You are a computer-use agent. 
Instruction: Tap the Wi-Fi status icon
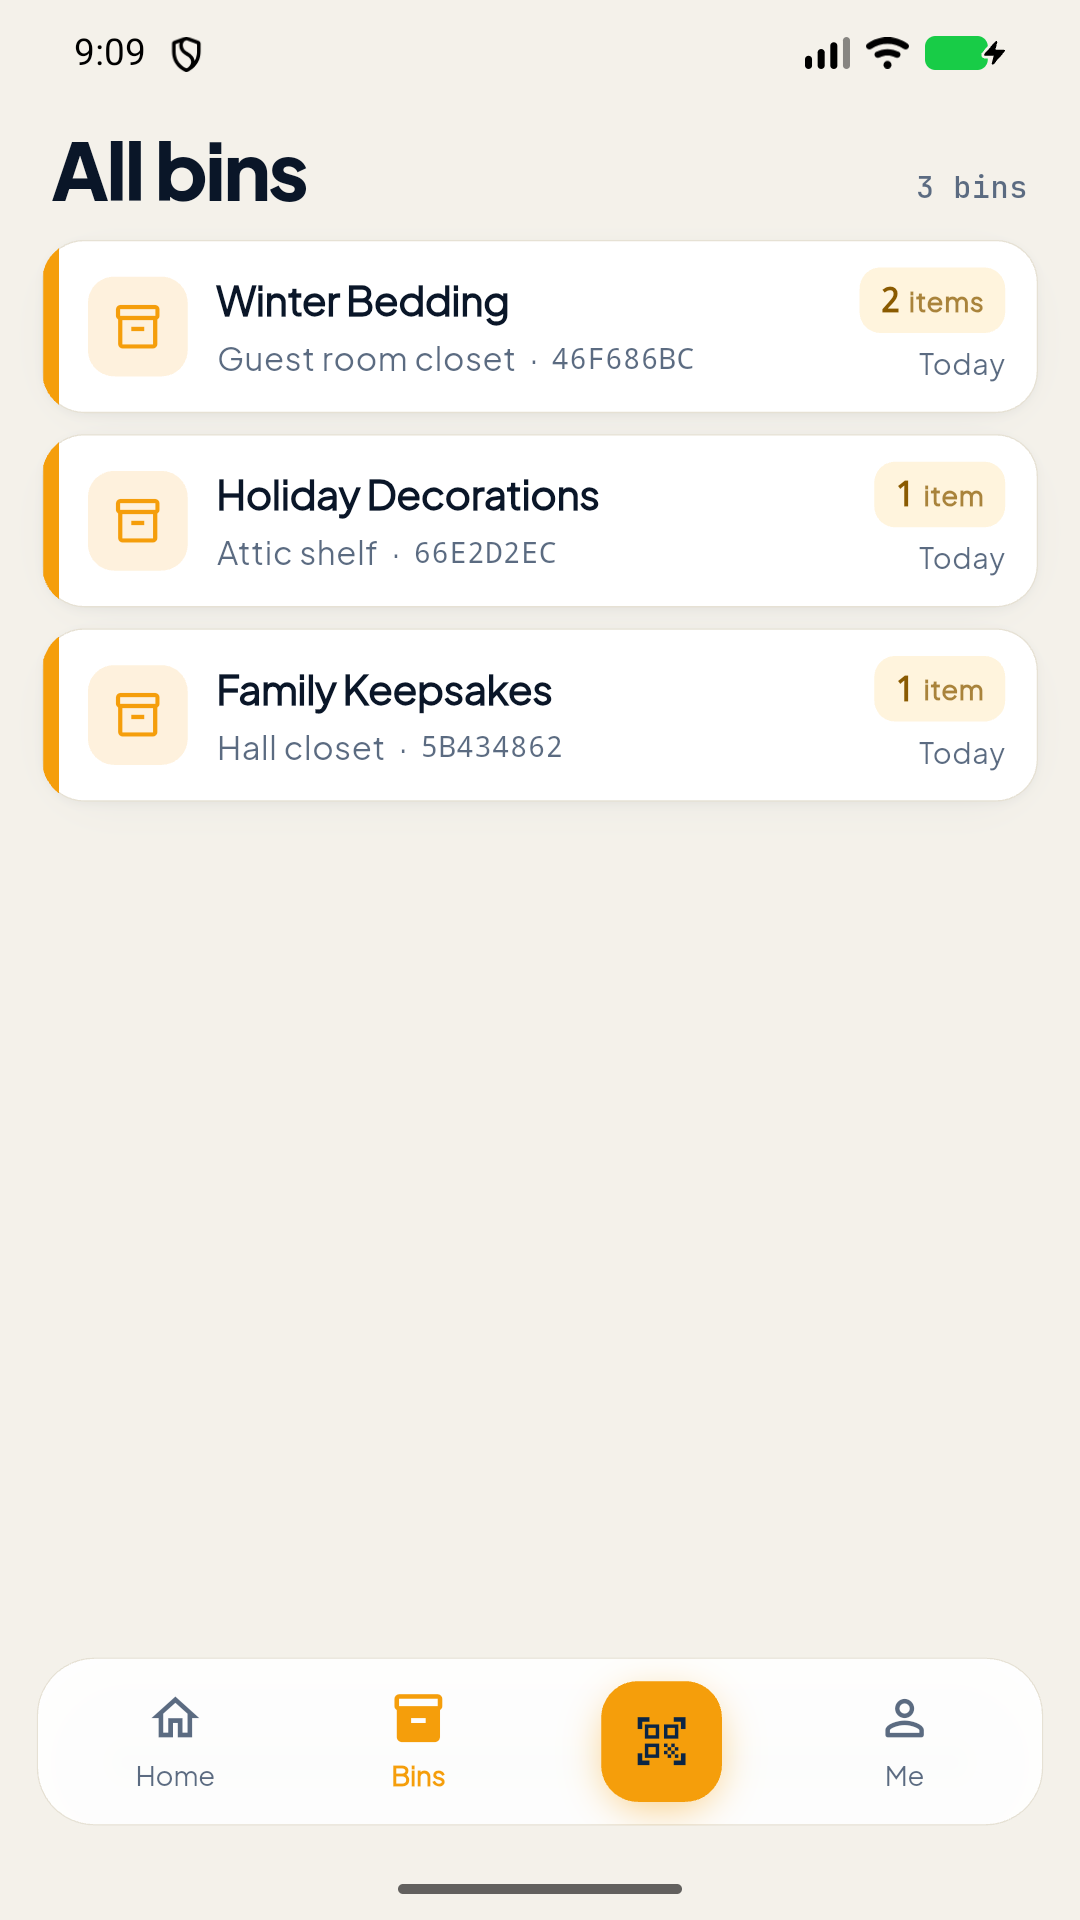(887, 53)
